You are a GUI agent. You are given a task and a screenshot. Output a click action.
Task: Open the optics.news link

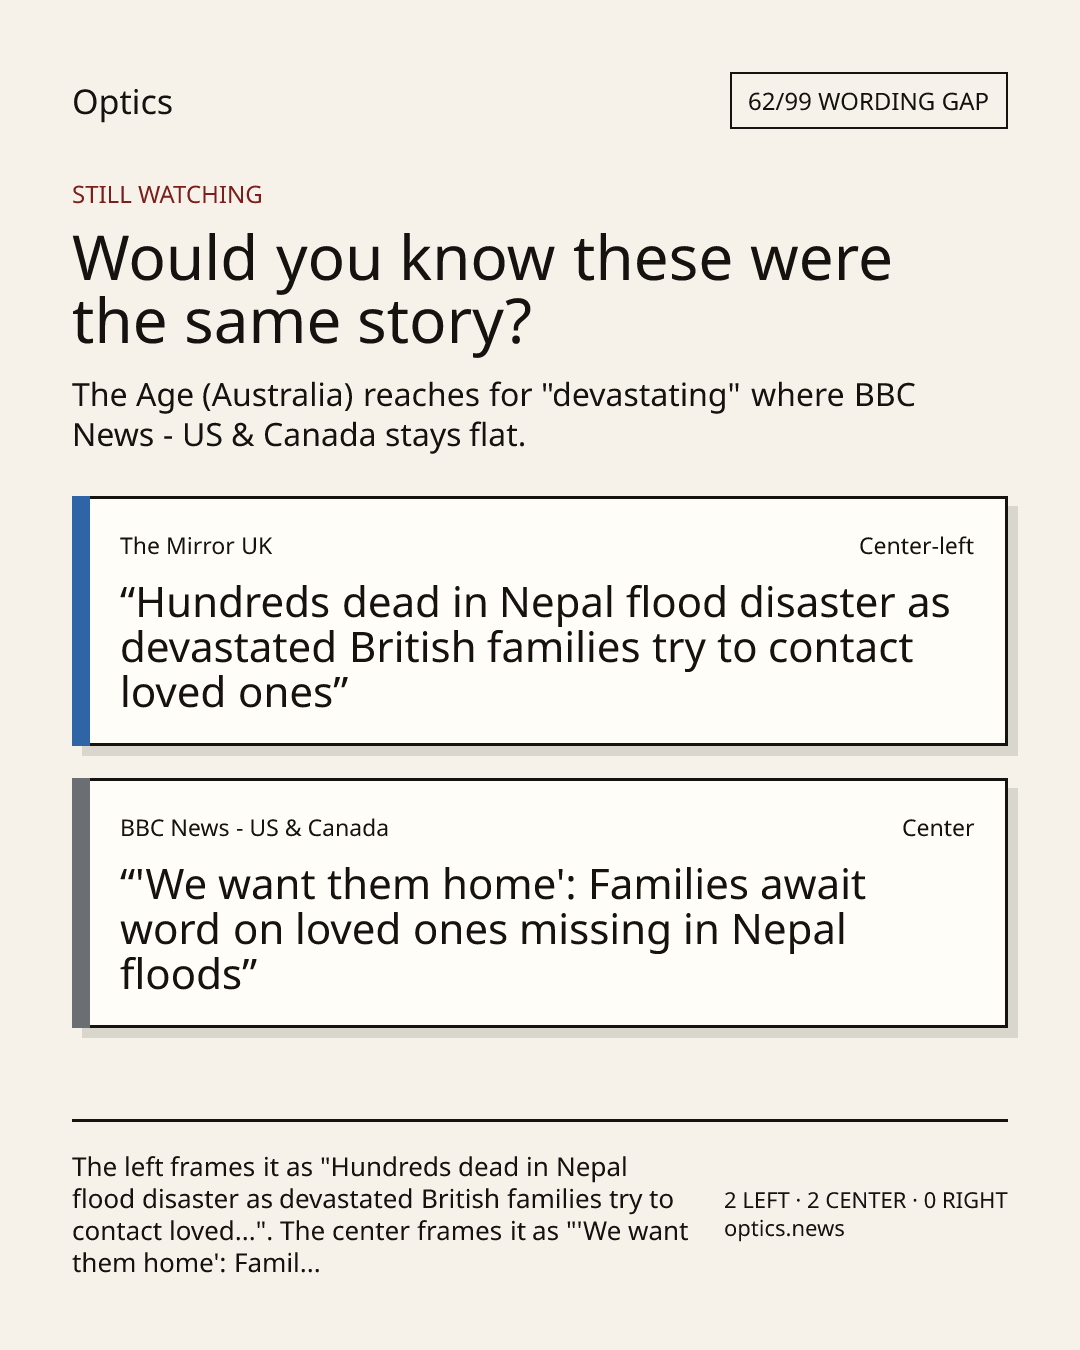pyautogui.click(x=784, y=1229)
